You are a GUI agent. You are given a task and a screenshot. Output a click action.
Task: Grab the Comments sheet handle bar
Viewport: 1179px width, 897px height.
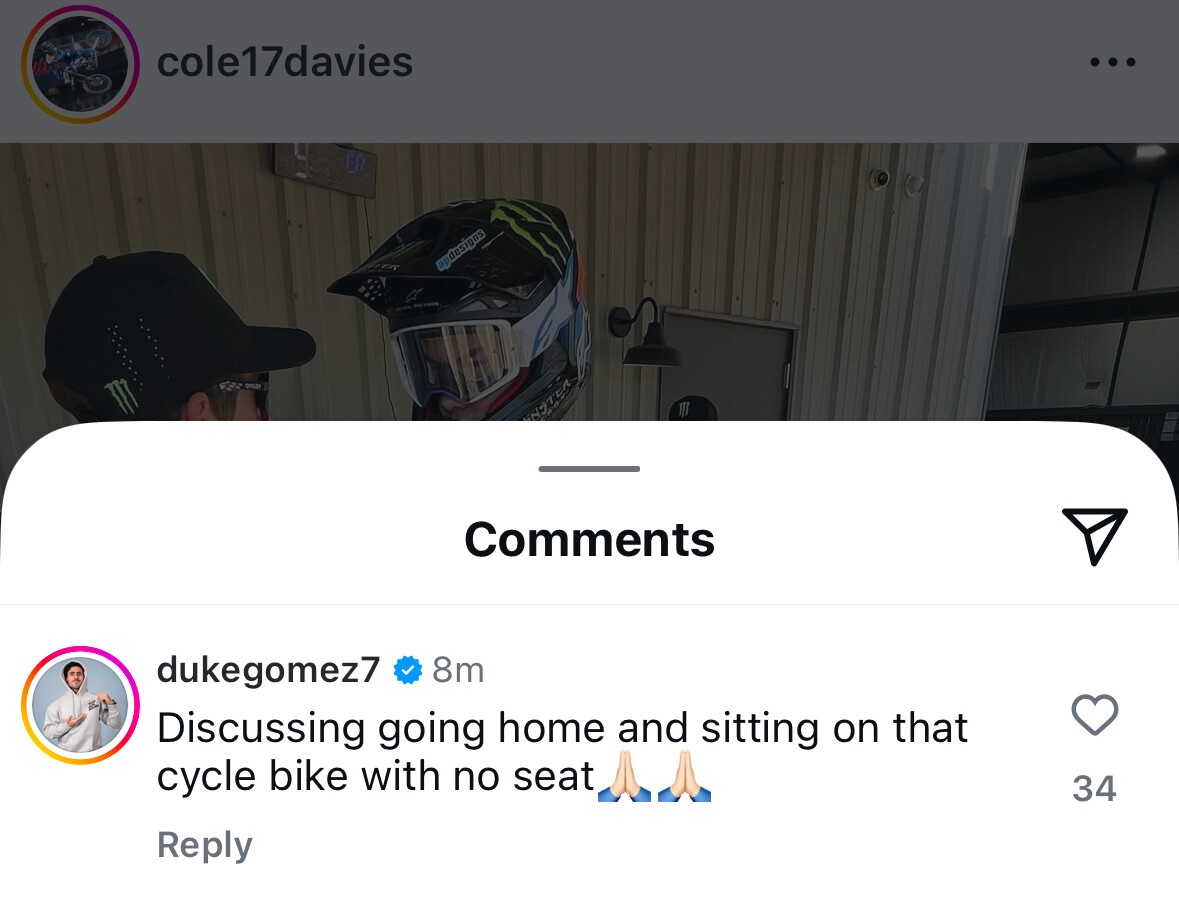click(x=589, y=469)
